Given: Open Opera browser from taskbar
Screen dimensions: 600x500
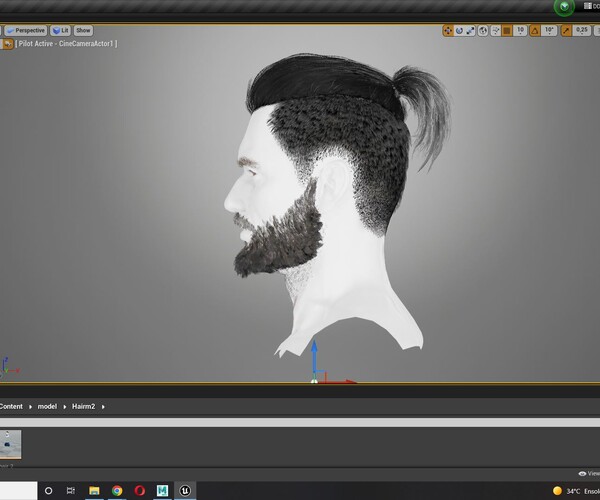Looking at the screenshot, I should click(x=140, y=491).
